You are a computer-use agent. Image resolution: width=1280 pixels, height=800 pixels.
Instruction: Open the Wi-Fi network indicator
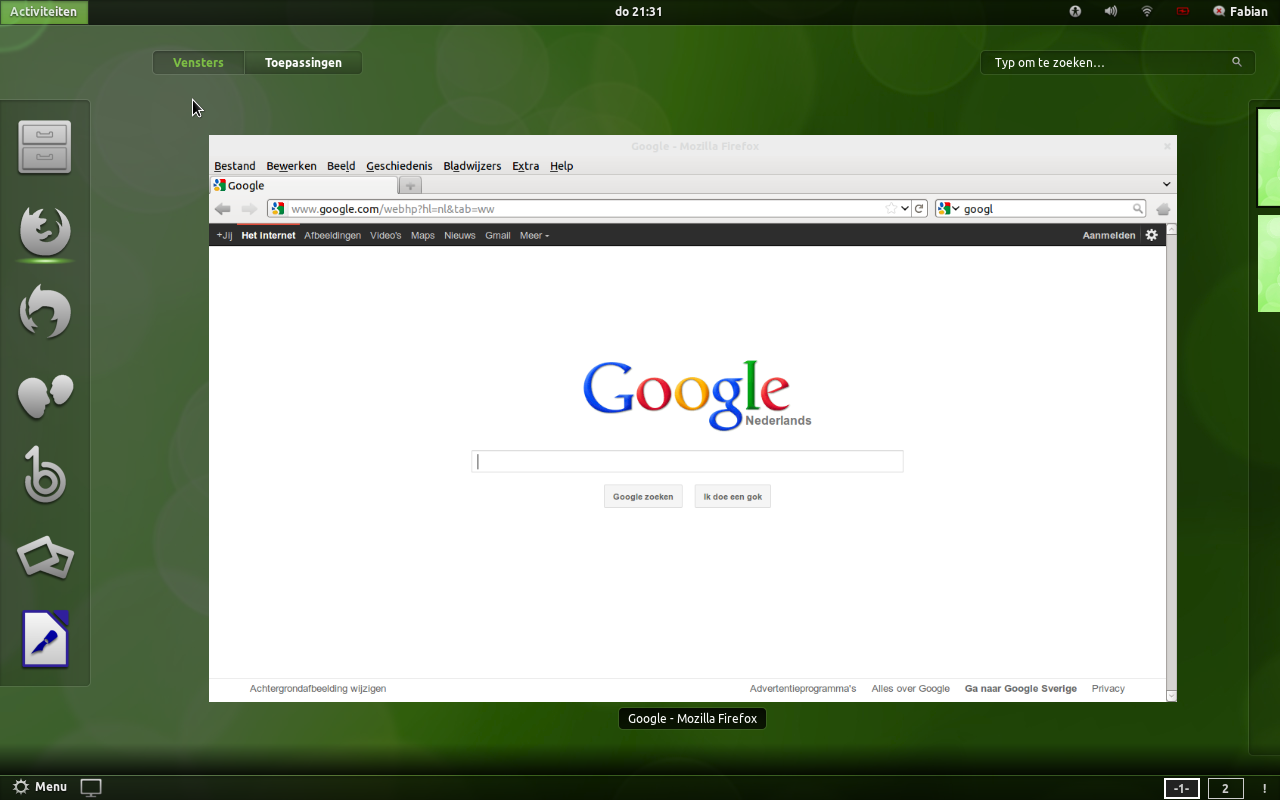[1147, 11]
